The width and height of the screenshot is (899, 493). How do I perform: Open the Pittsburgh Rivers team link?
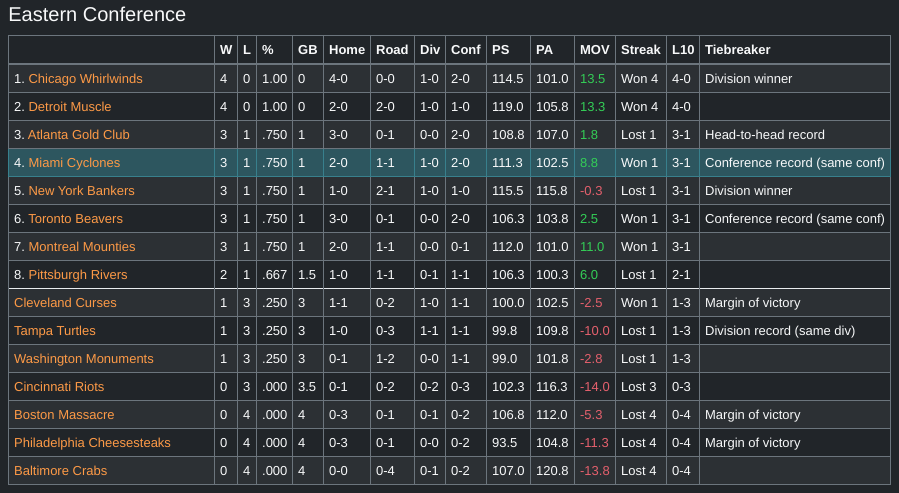[78, 275]
